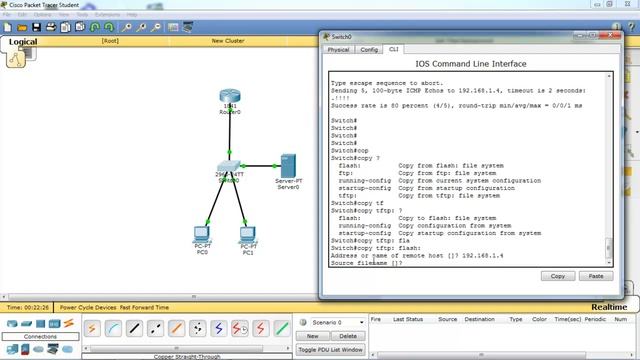Click the [Root] navigation label
Image resolution: width=640 pixels, height=360 pixels.
click(110, 41)
